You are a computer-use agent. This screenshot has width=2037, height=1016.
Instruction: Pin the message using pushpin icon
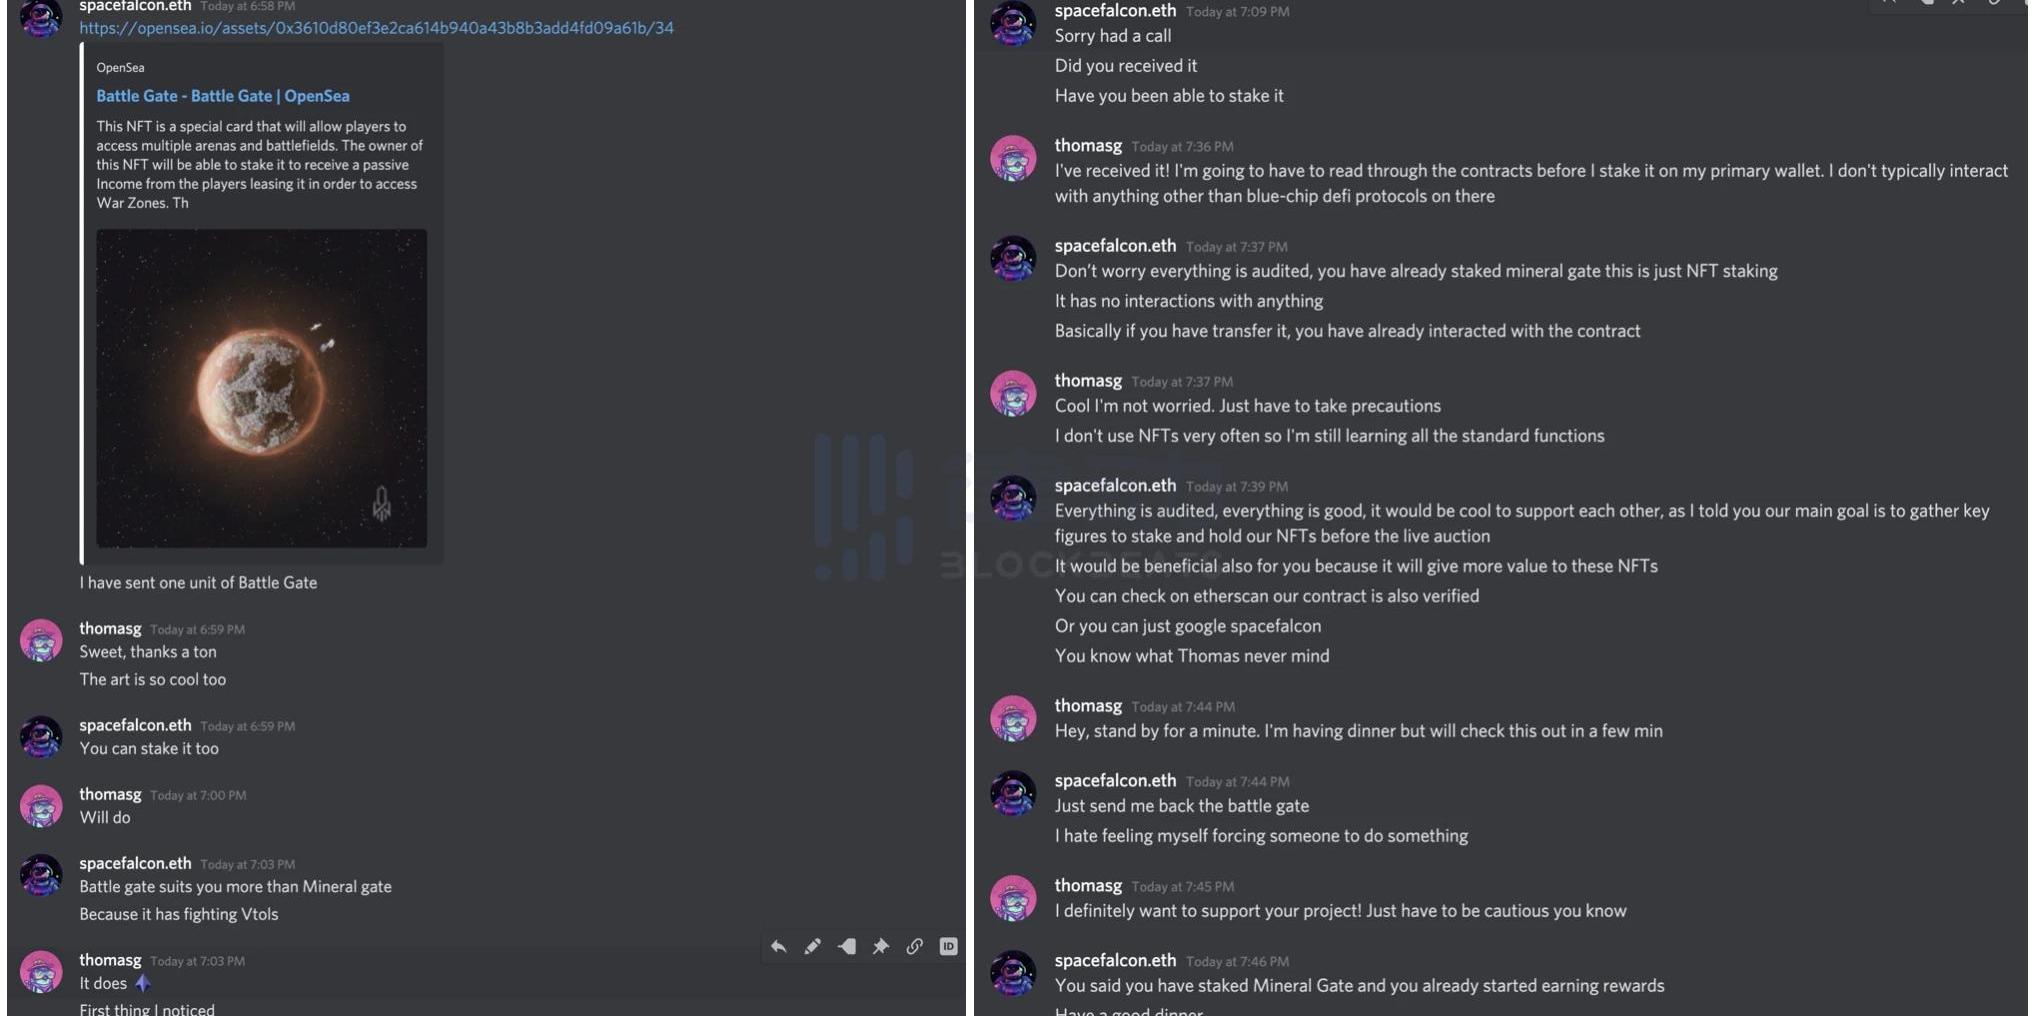[880, 946]
